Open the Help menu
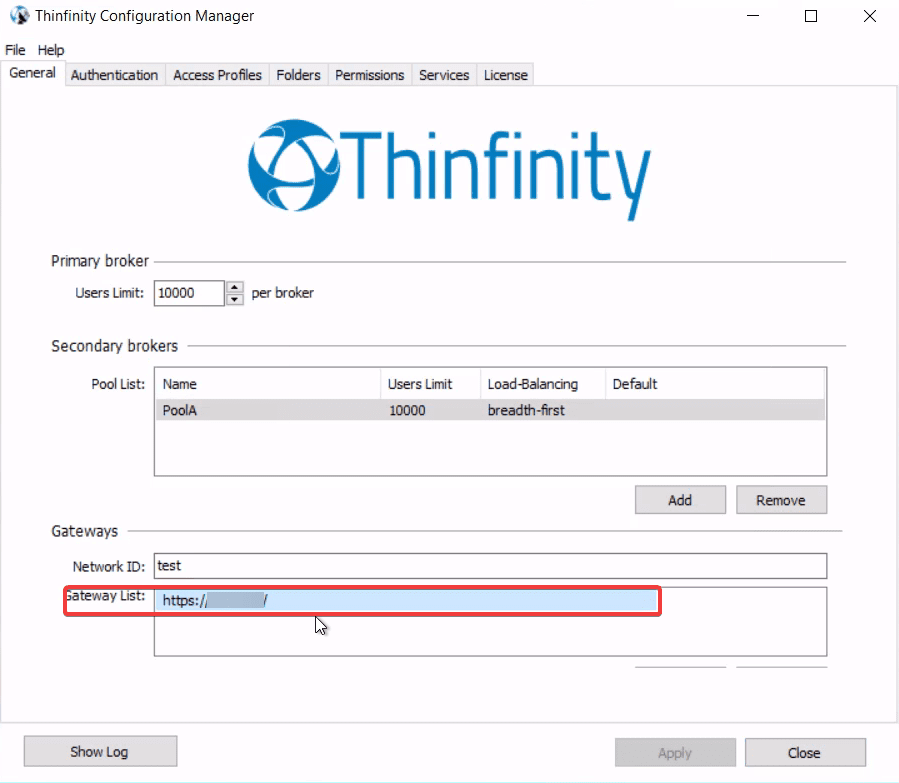The height and width of the screenshot is (783, 899). click(x=50, y=49)
